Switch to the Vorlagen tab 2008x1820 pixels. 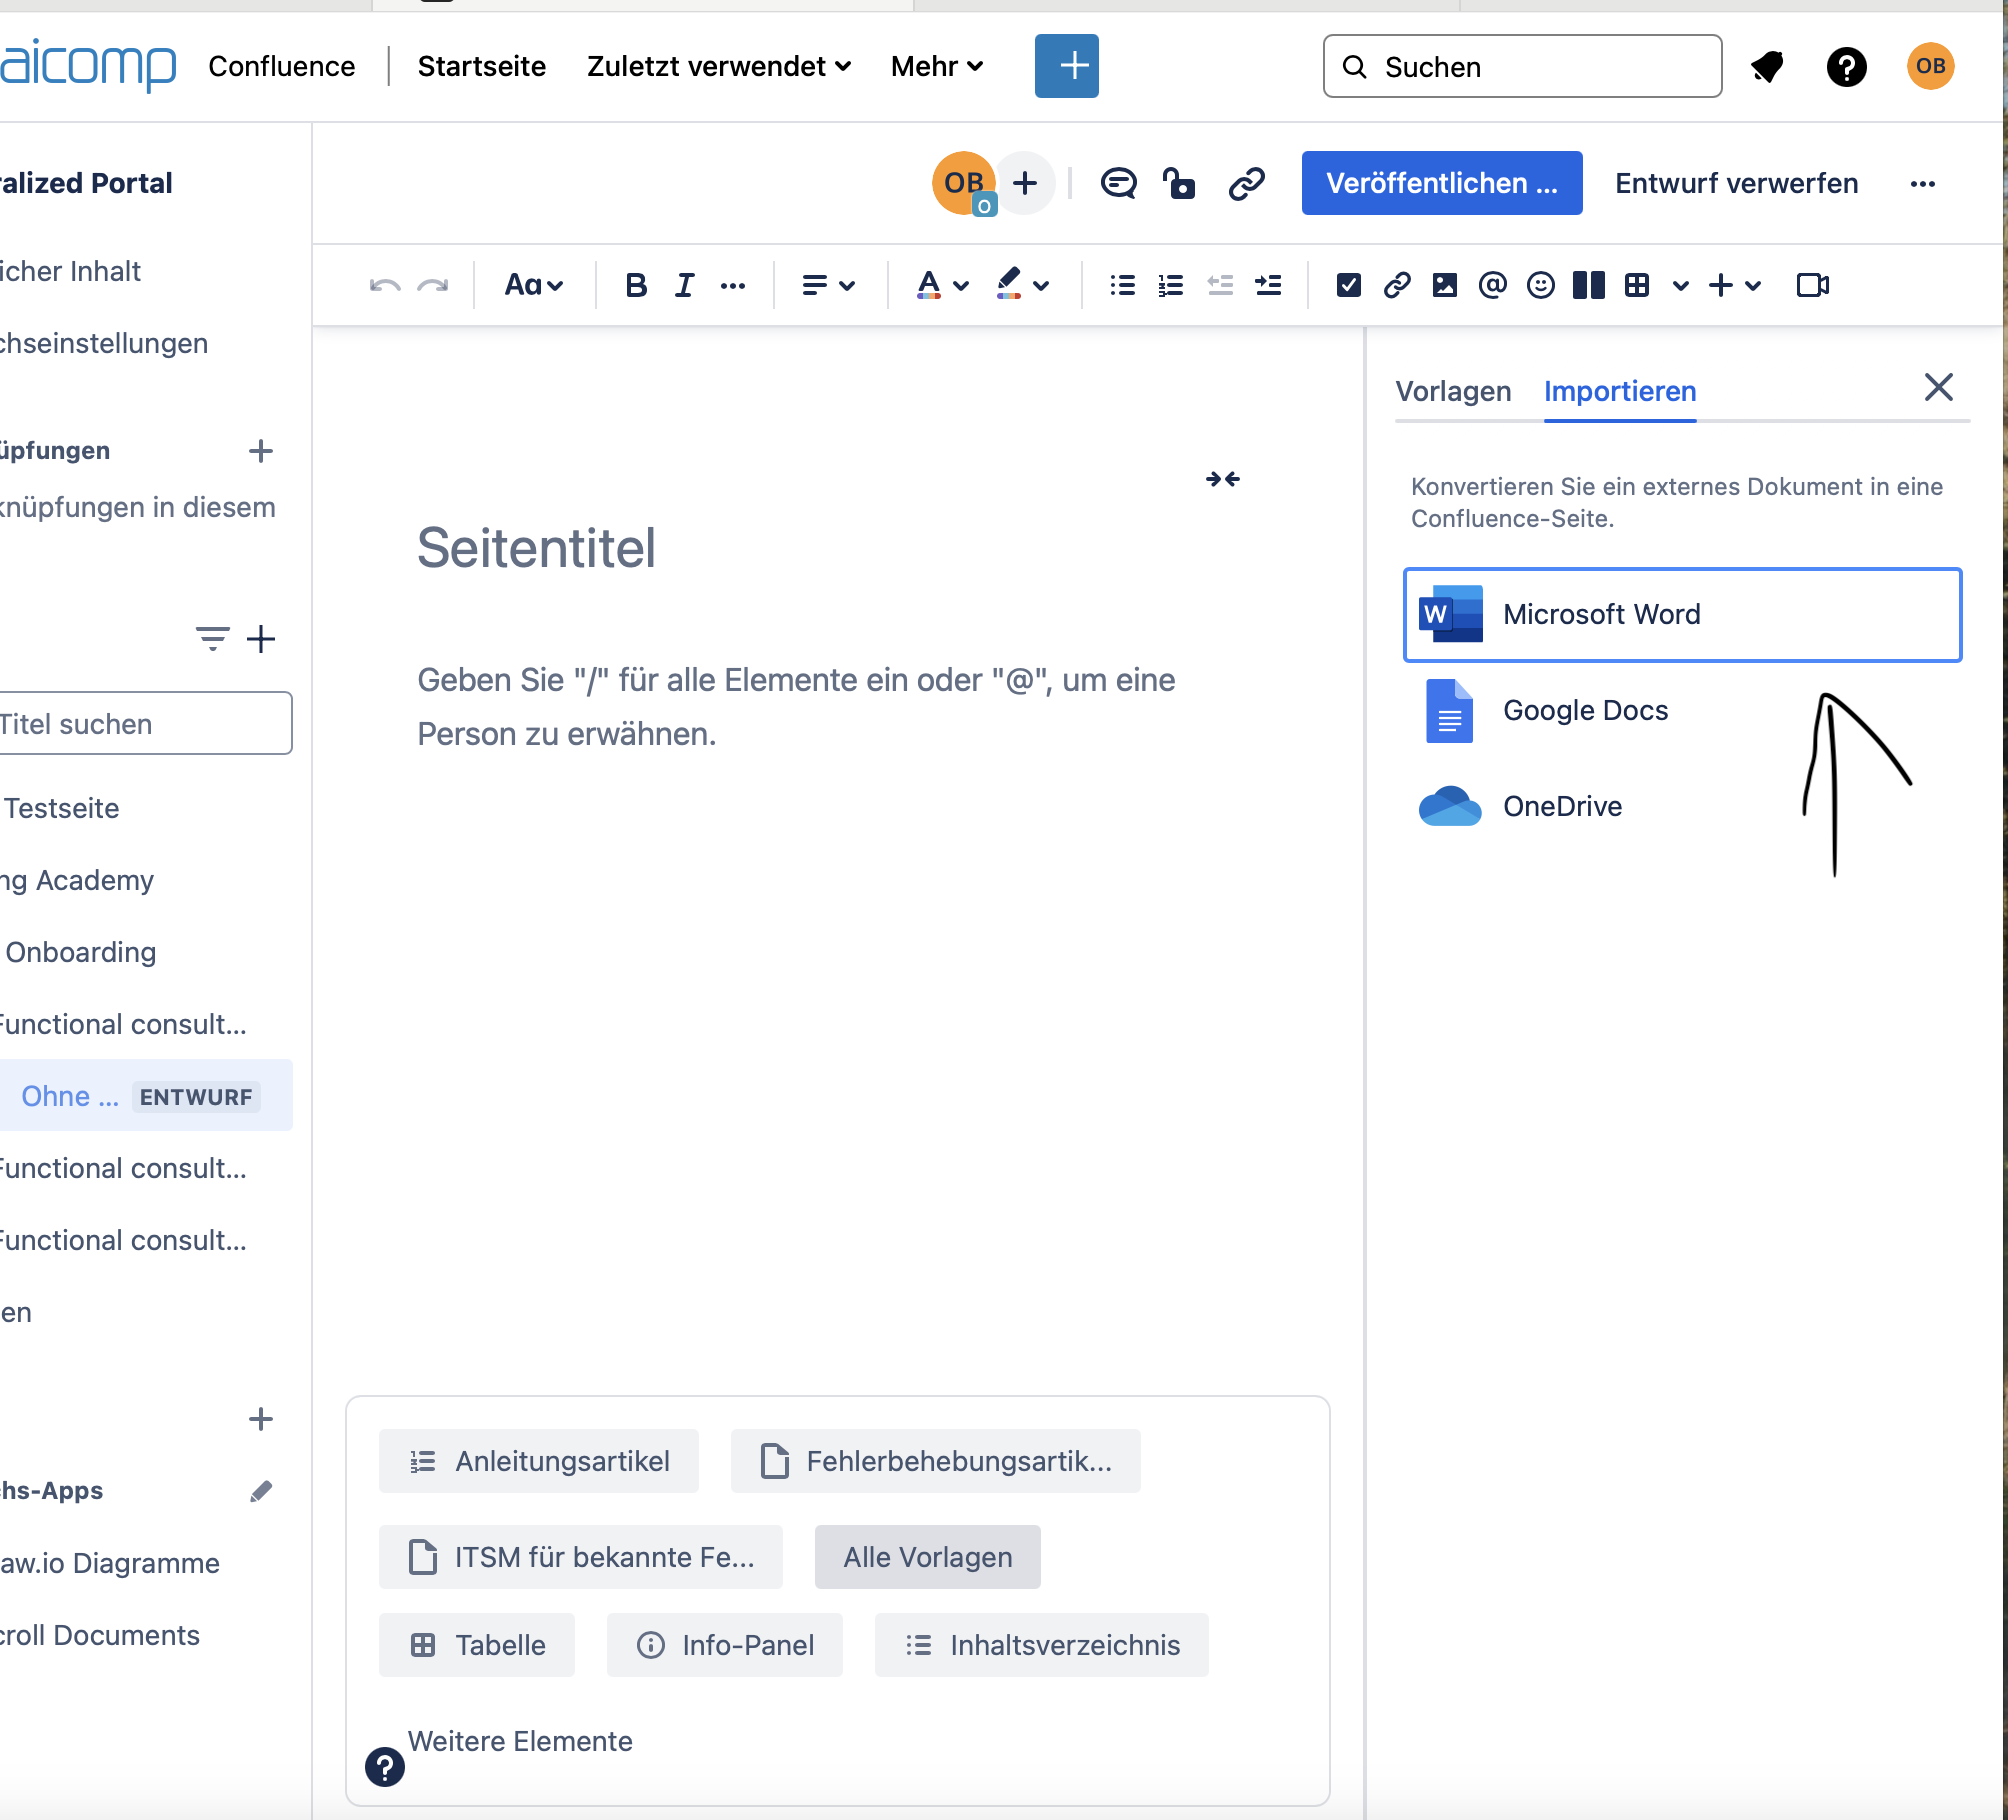[x=1453, y=391]
